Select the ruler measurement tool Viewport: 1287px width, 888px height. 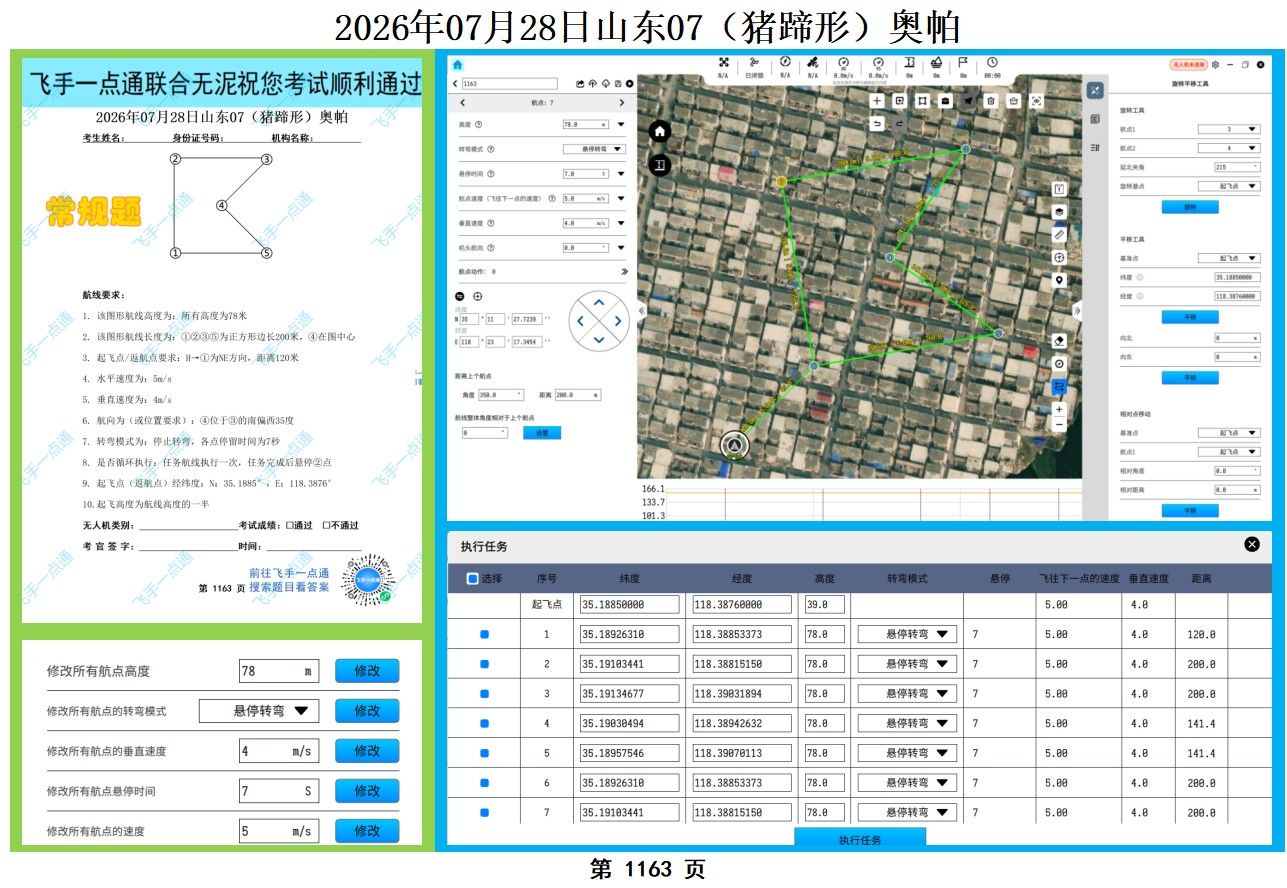coord(1060,234)
